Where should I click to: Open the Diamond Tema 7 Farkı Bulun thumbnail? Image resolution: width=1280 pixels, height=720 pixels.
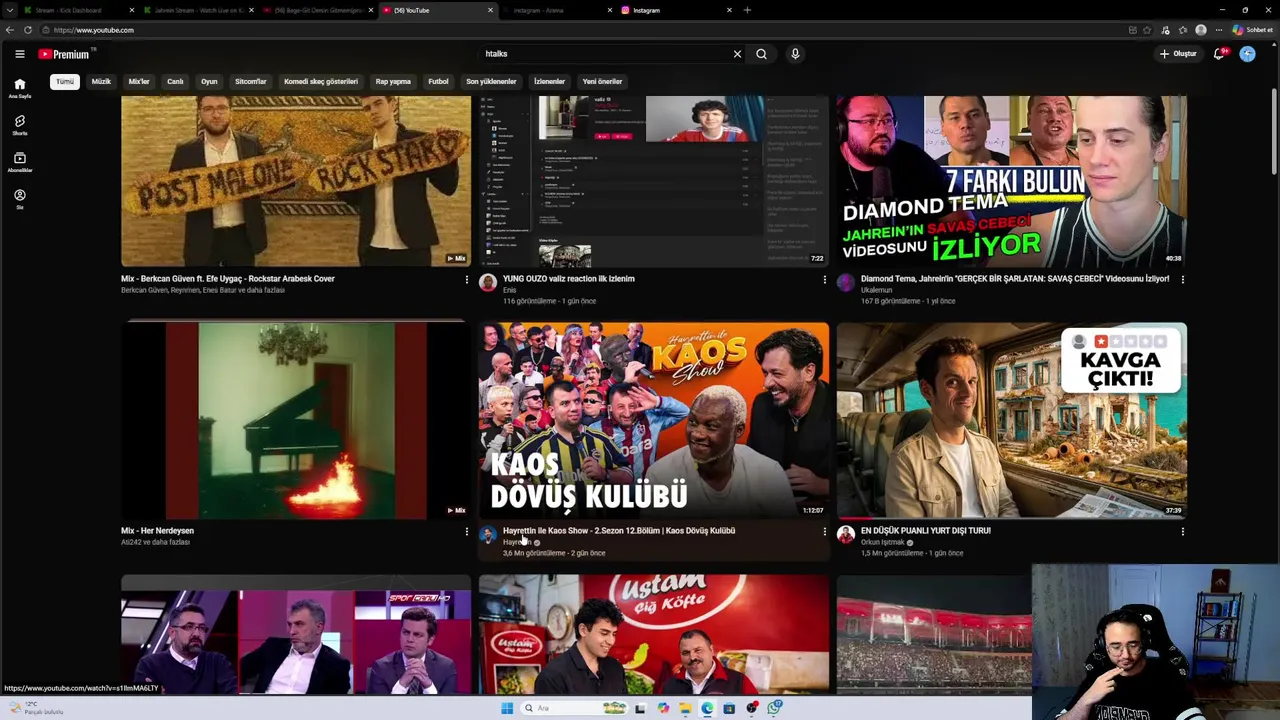1012,181
